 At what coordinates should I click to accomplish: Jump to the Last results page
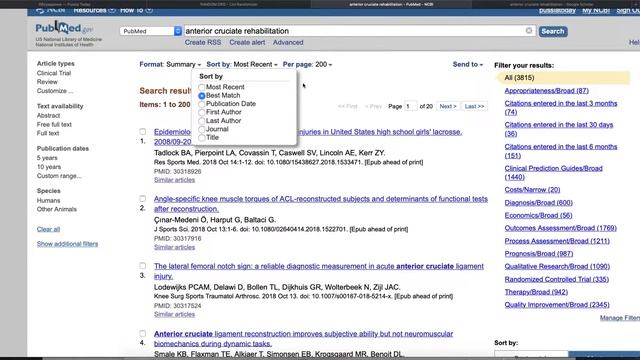tap(474, 106)
